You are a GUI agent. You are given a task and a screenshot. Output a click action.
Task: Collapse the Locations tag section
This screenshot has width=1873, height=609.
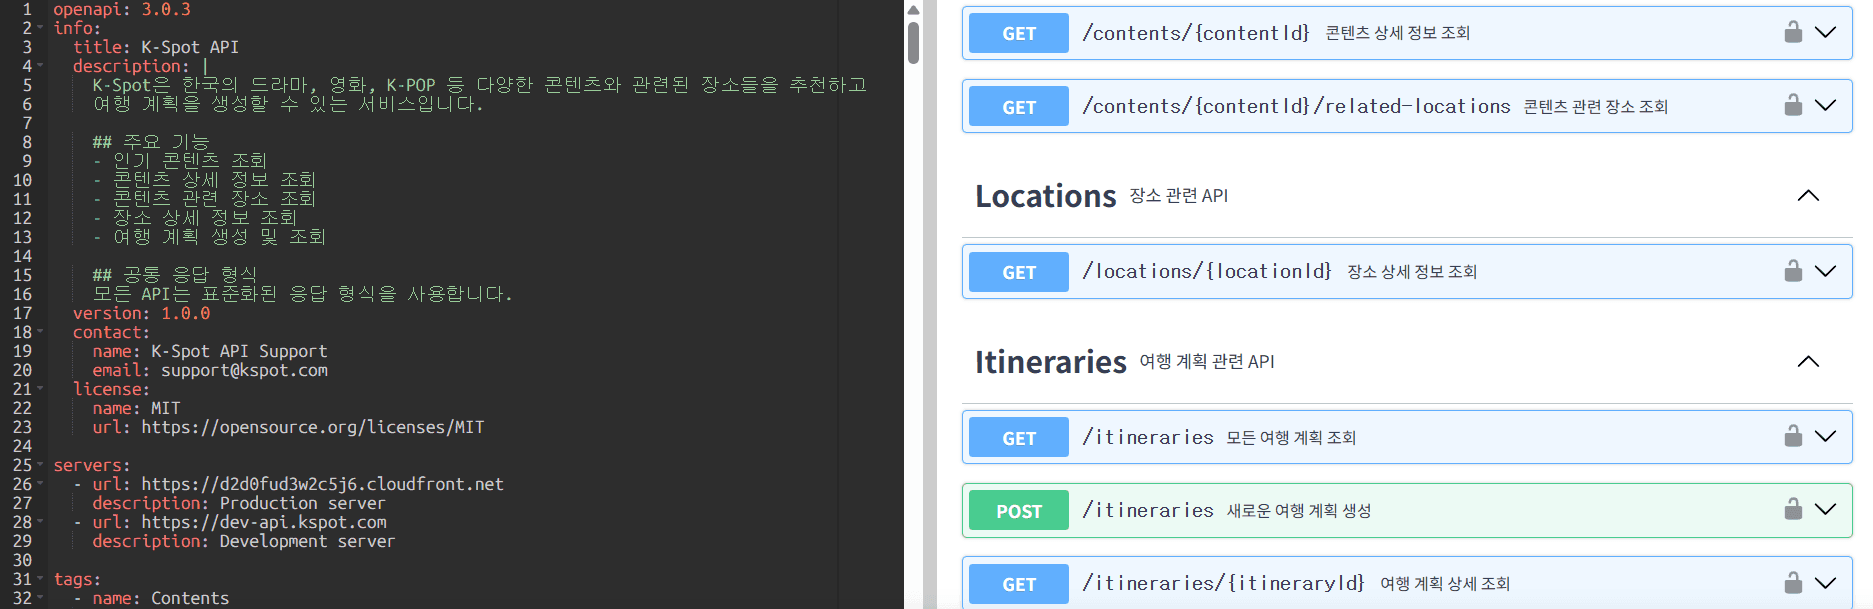click(1808, 196)
